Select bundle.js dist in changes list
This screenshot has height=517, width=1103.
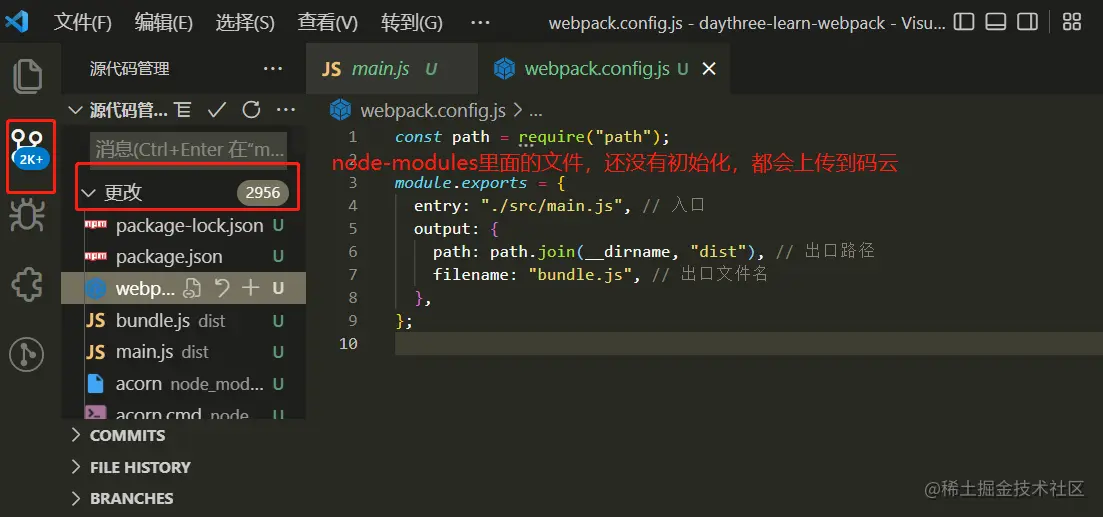(184, 321)
